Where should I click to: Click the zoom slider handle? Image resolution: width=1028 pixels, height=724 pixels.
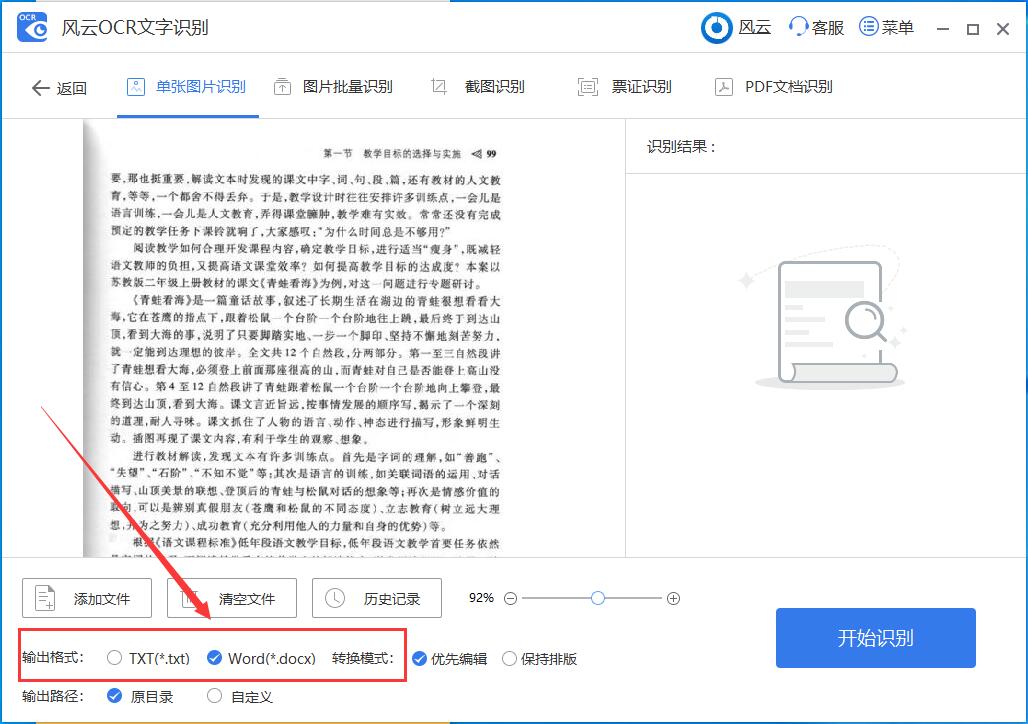pyautogui.click(x=597, y=598)
